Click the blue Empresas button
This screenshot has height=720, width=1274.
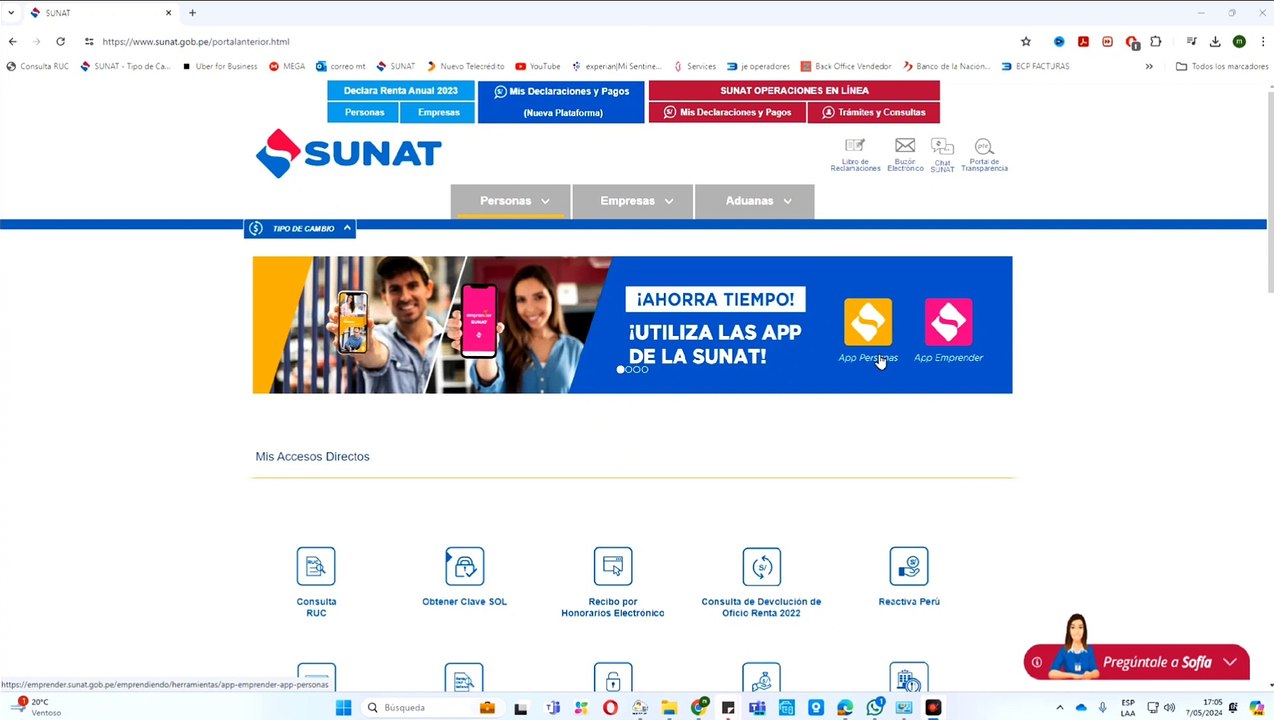pos(438,112)
